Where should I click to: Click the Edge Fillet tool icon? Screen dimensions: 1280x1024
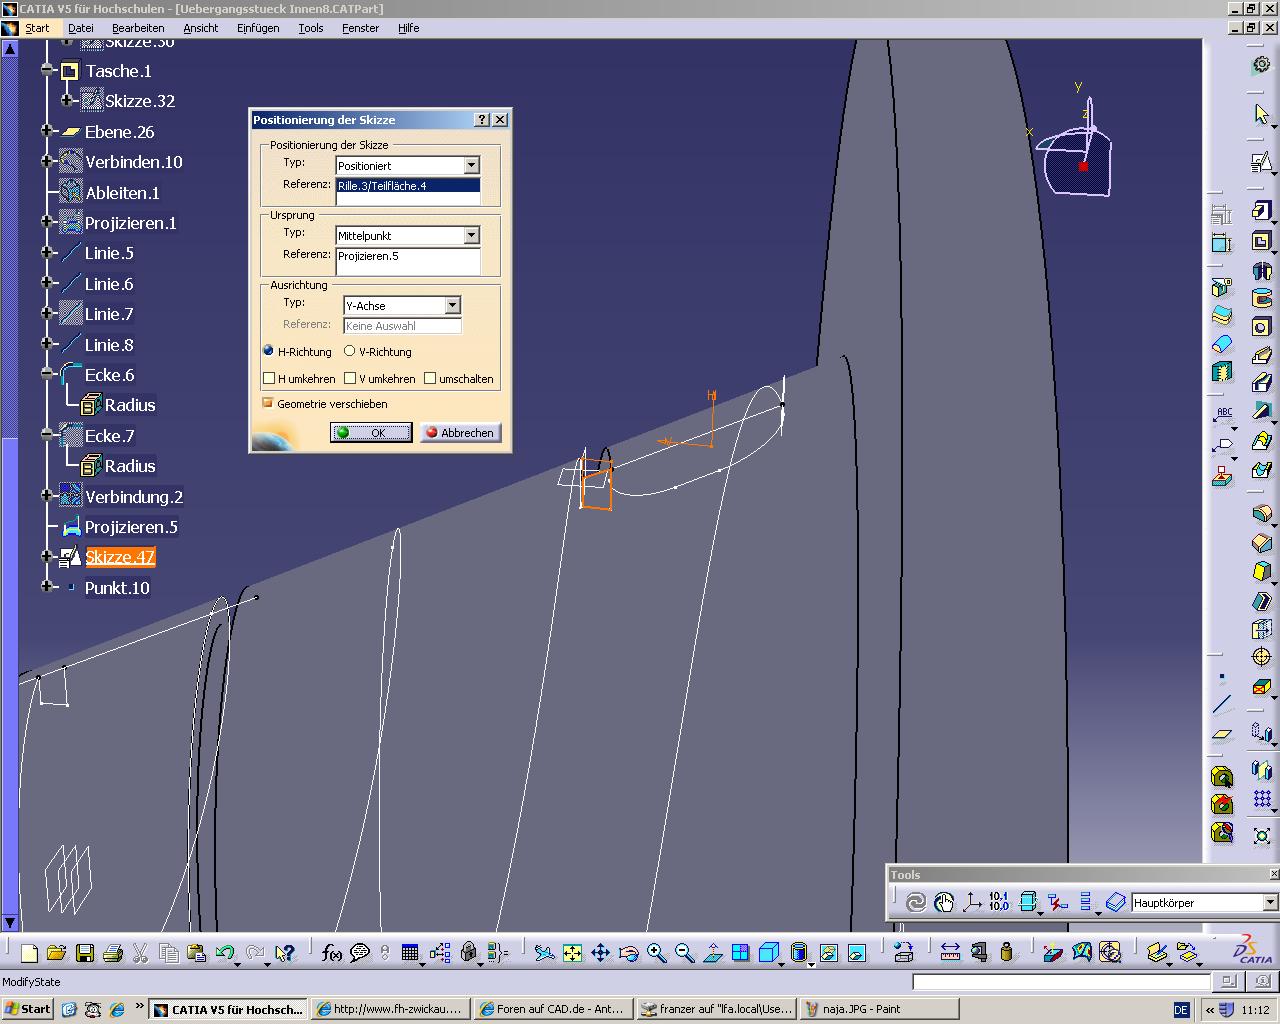(1261, 514)
